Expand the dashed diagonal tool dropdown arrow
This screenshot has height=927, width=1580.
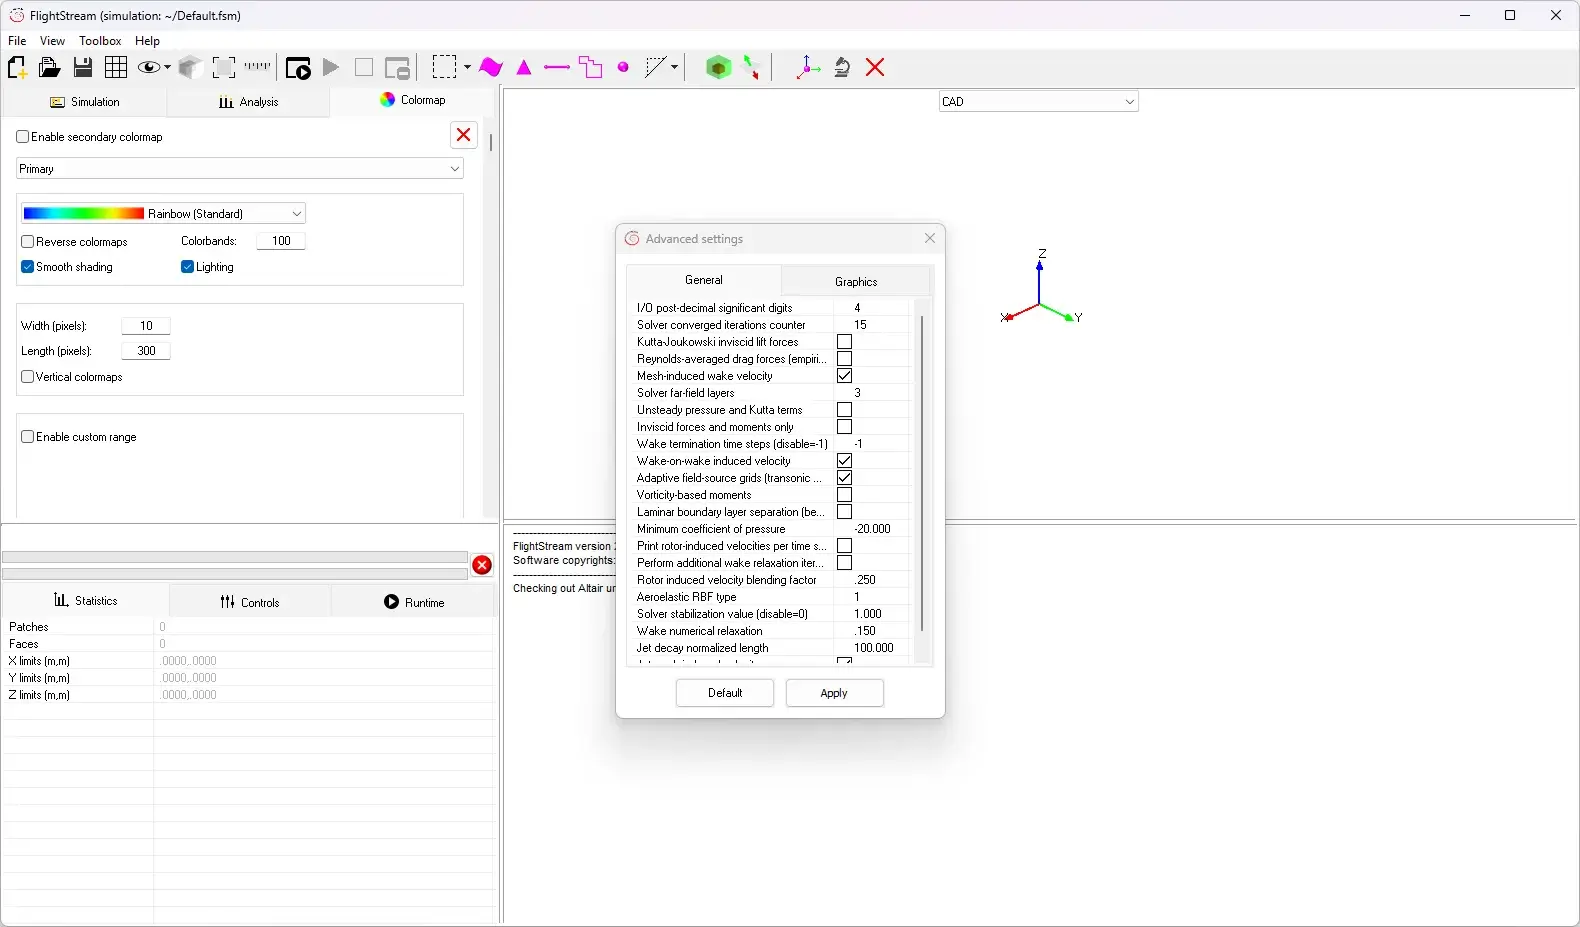674,68
